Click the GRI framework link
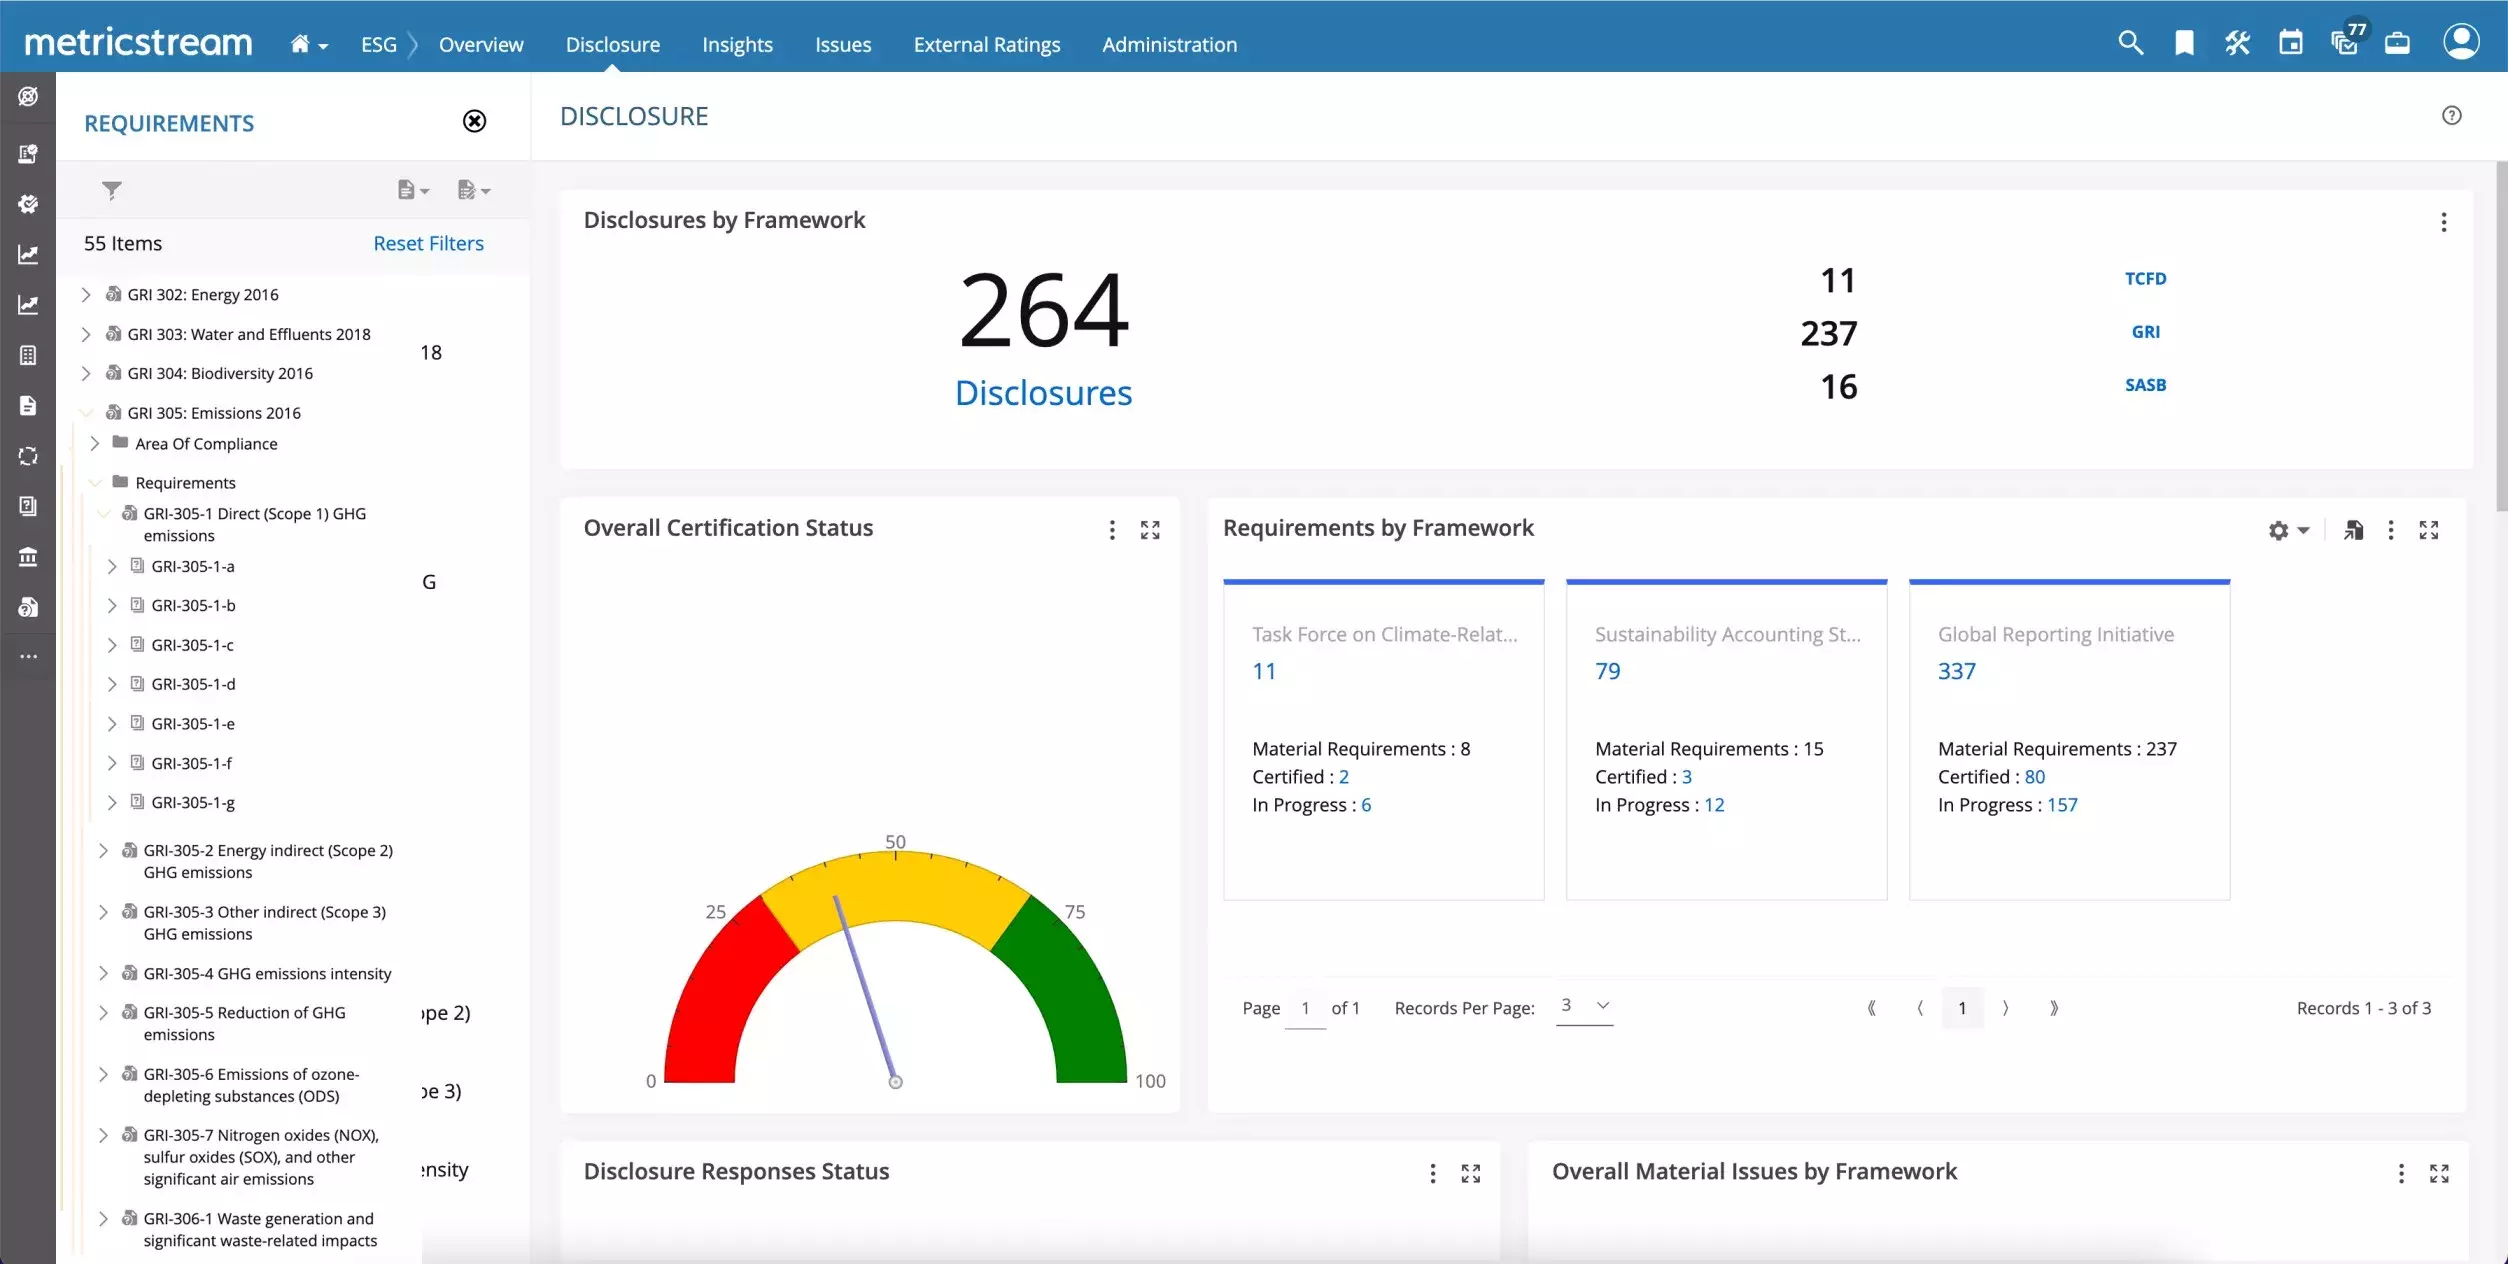Image resolution: width=2508 pixels, height=1264 pixels. 2145,331
